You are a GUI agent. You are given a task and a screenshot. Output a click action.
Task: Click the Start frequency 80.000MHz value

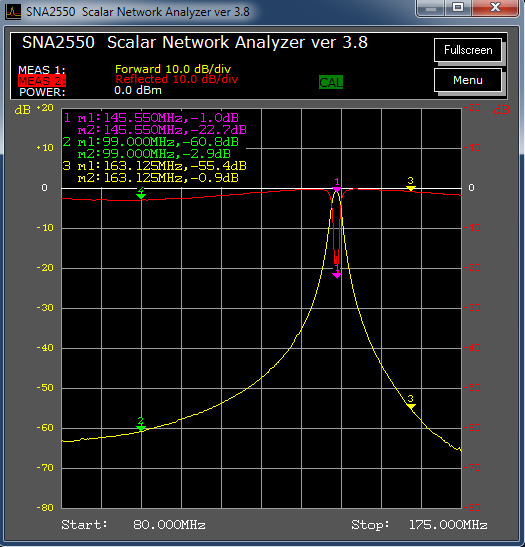point(169,525)
